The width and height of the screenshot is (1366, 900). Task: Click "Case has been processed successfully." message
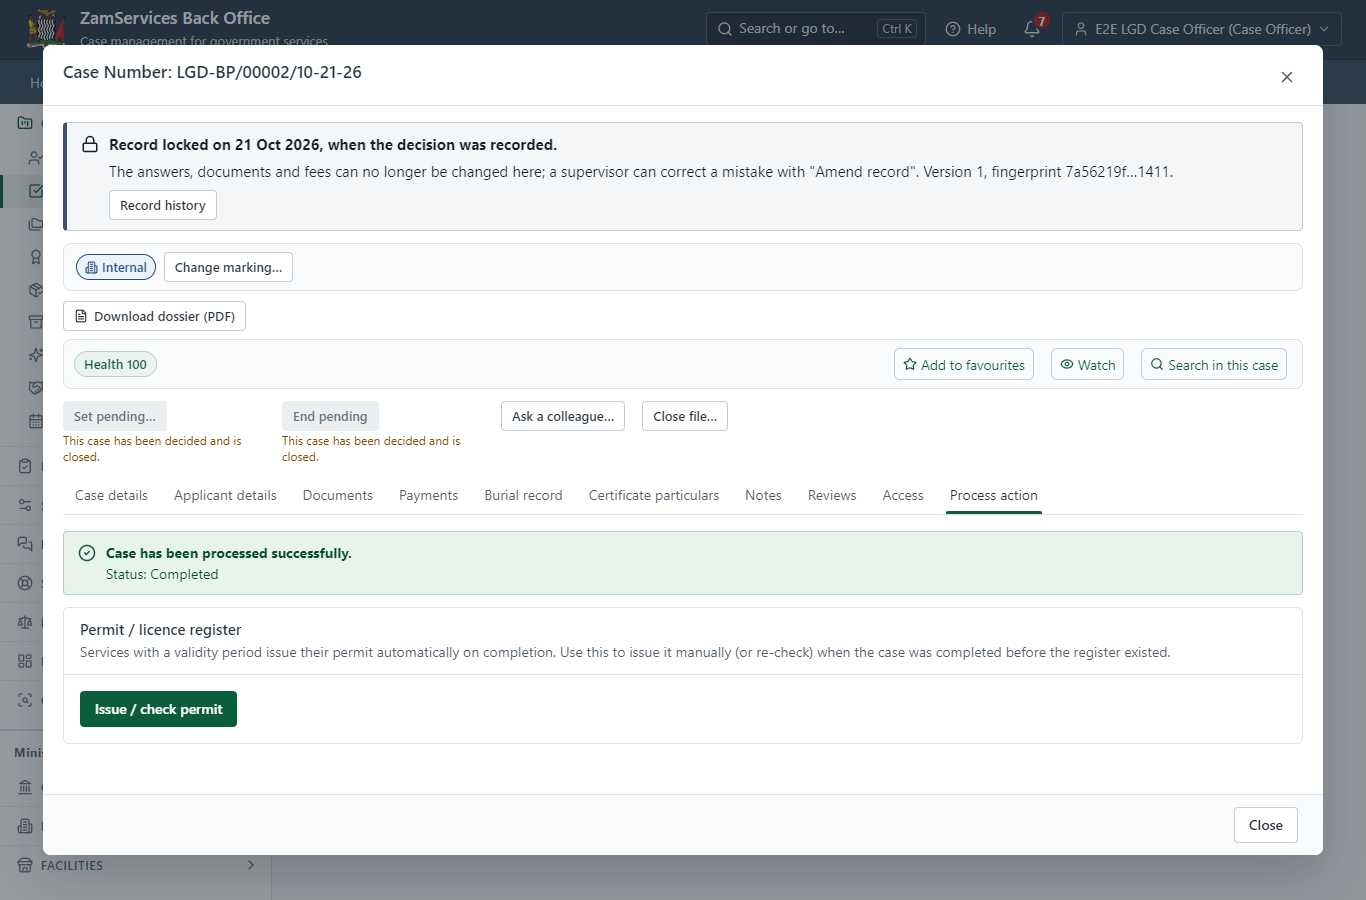pos(229,553)
